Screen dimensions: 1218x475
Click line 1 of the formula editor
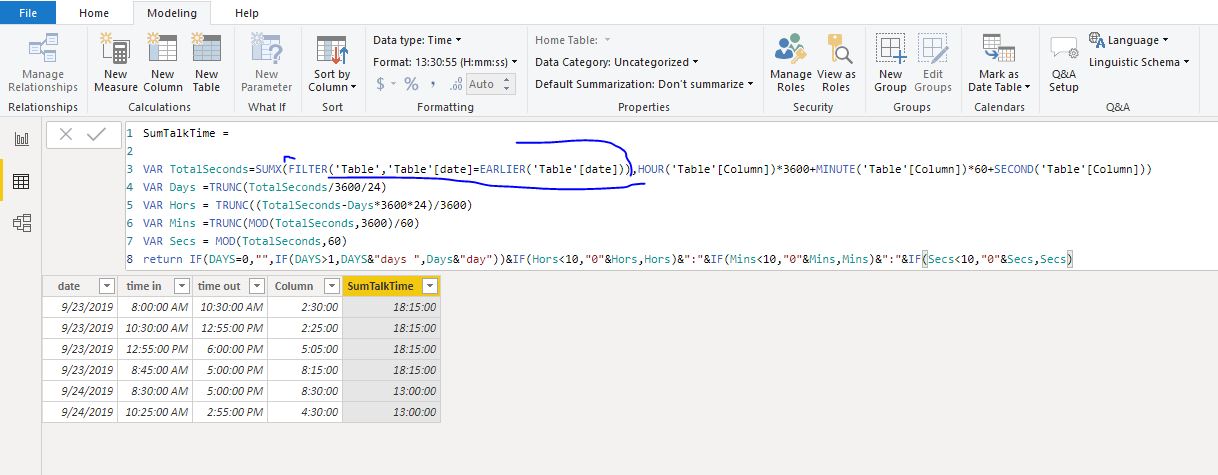[x=185, y=132]
